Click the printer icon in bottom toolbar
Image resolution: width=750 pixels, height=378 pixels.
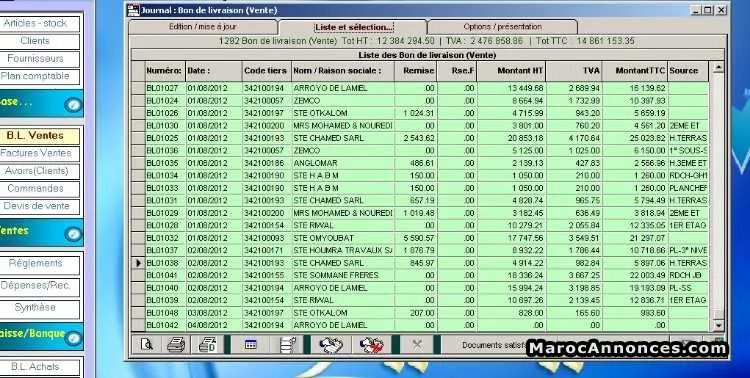click(176, 345)
